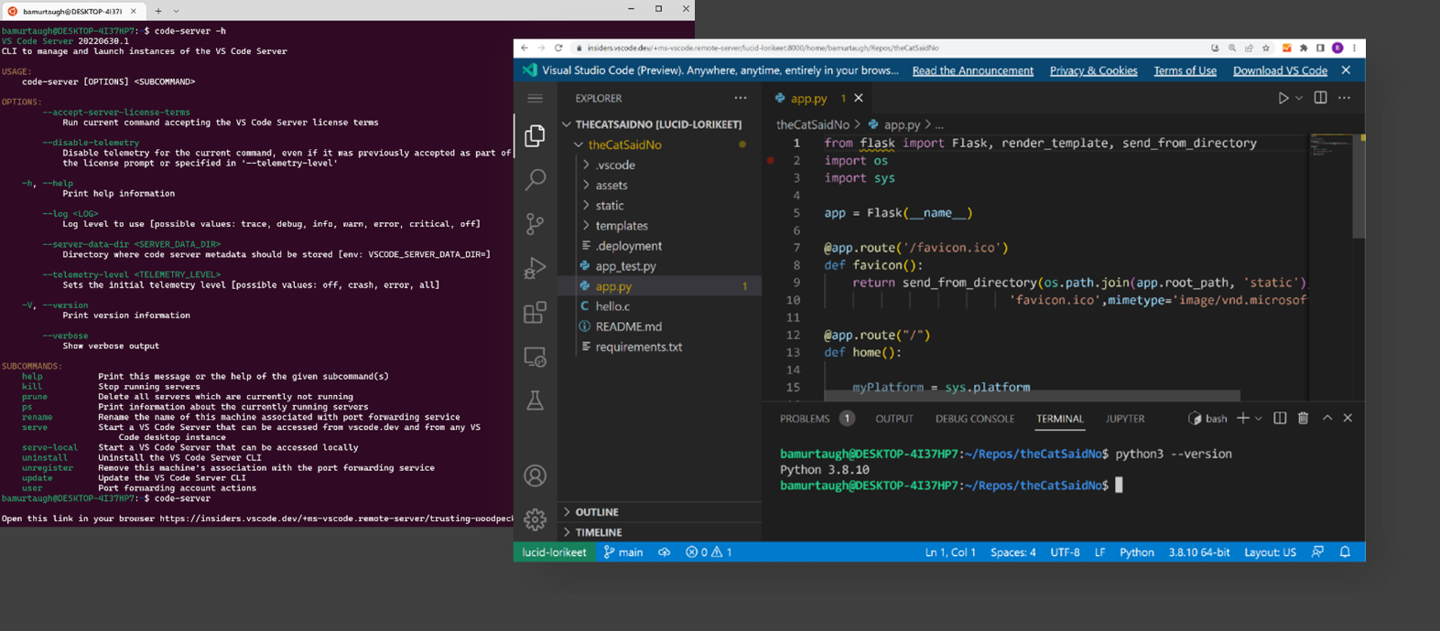Click the Accounts icon in activity bar

[535, 476]
